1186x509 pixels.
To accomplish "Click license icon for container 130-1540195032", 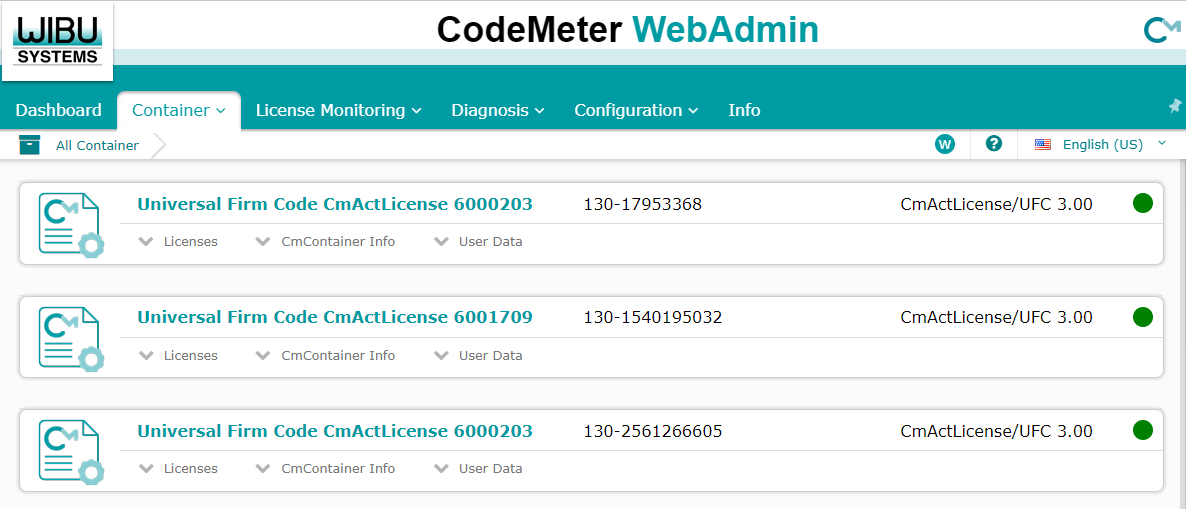I will tap(70, 338).
